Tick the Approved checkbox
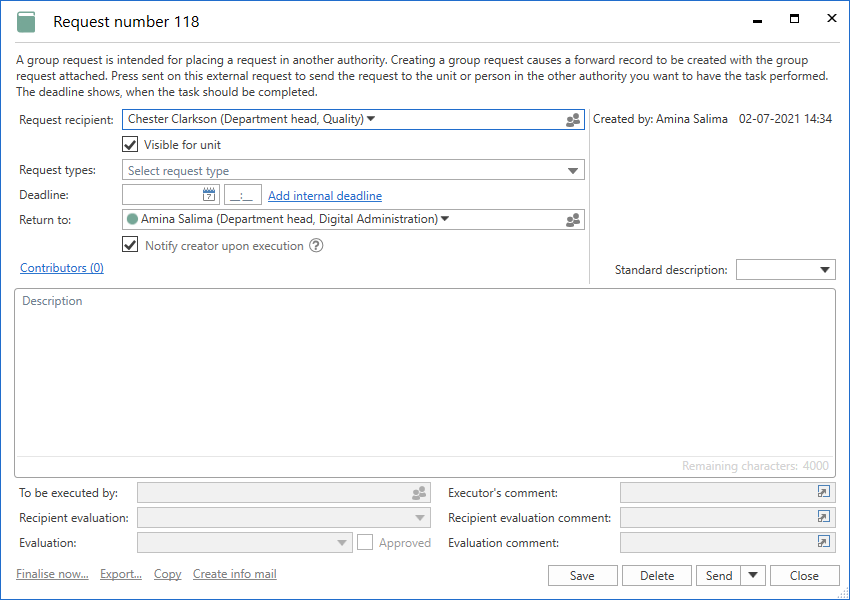This screenshot has width=850, height=600. tap(365, 542)
